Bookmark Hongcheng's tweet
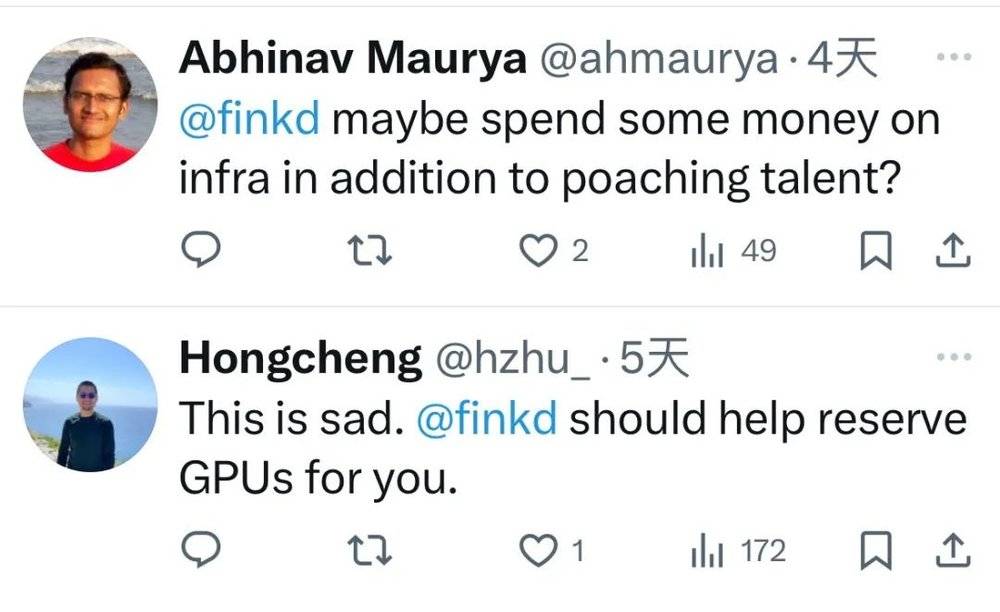 pyautogui.click(x=875, y=551)
